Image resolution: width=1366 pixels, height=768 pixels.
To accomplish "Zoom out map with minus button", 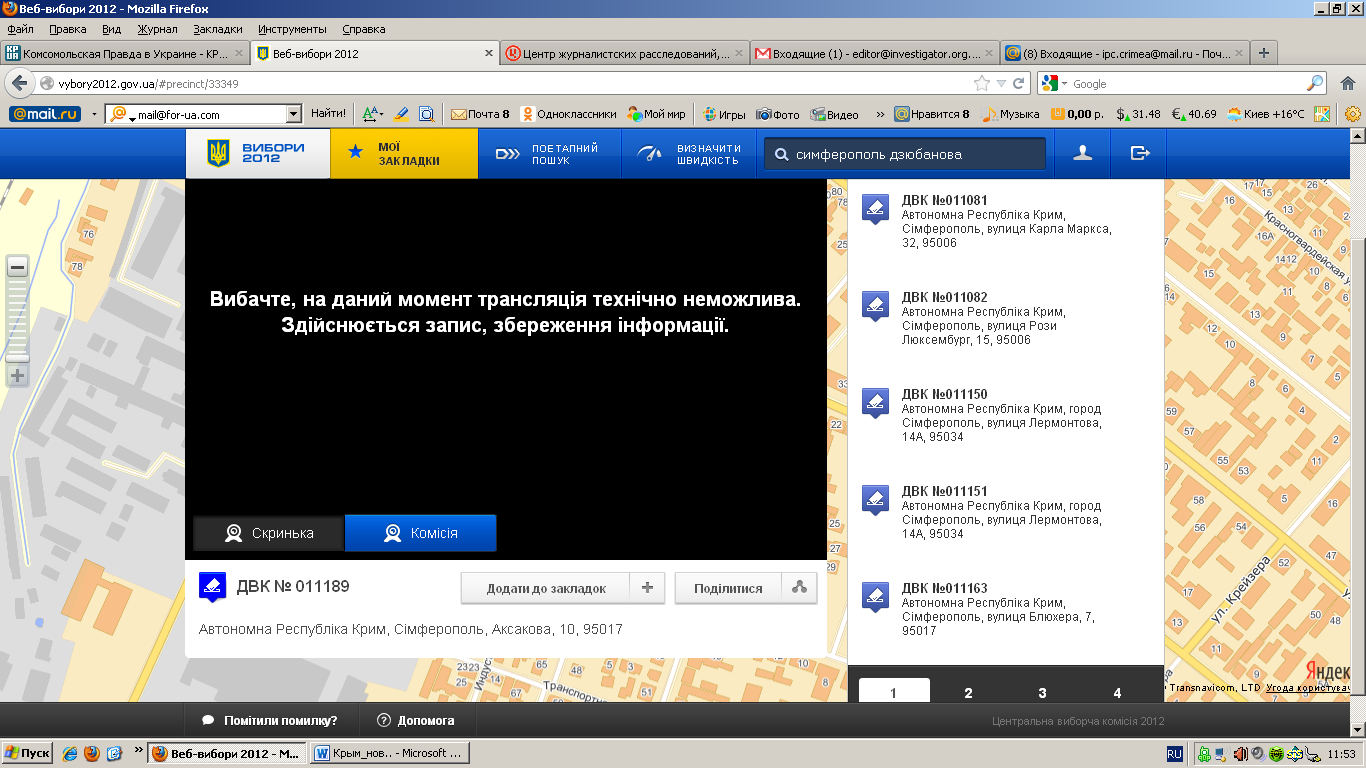I will [x=17, y=266].
